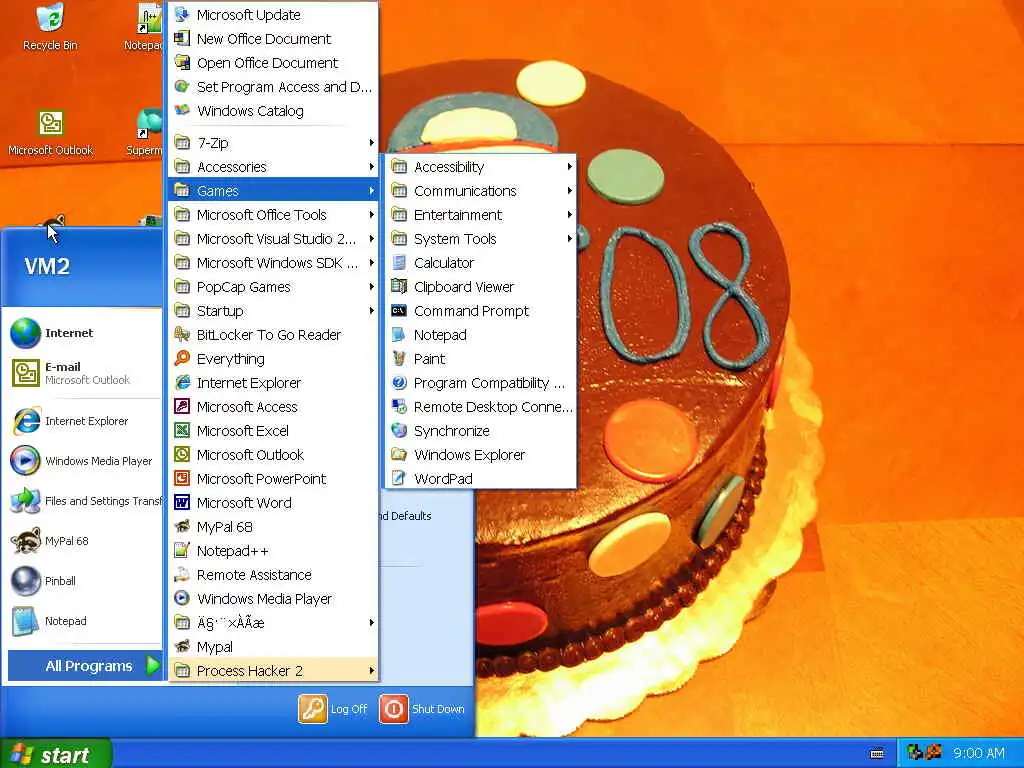Open Set Program Access and Defaults

[x=274, y=87]
